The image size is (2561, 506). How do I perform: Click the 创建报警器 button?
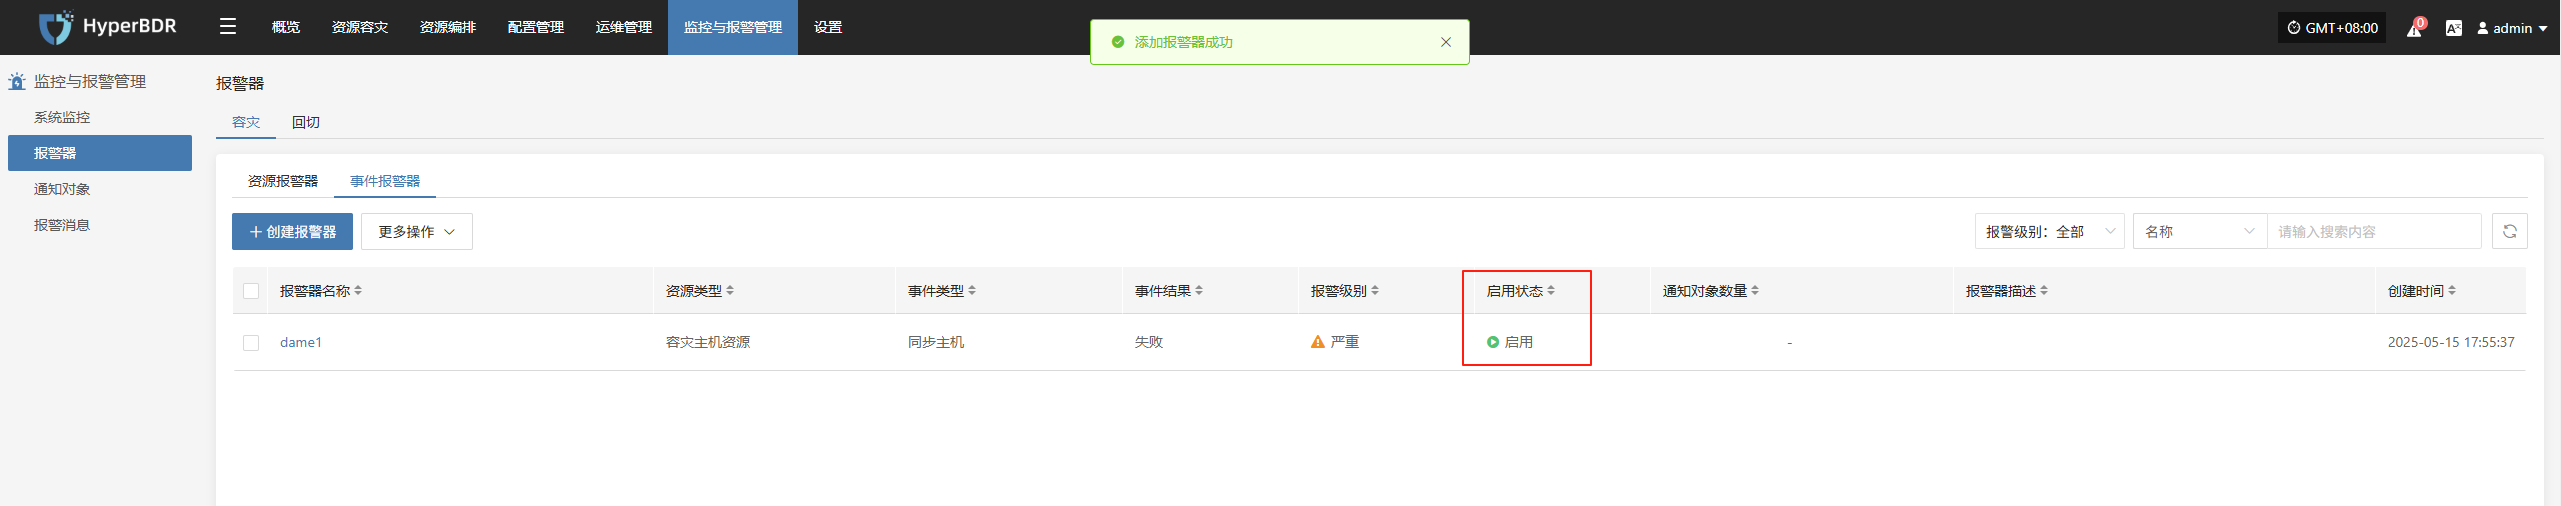click(292, 231)
